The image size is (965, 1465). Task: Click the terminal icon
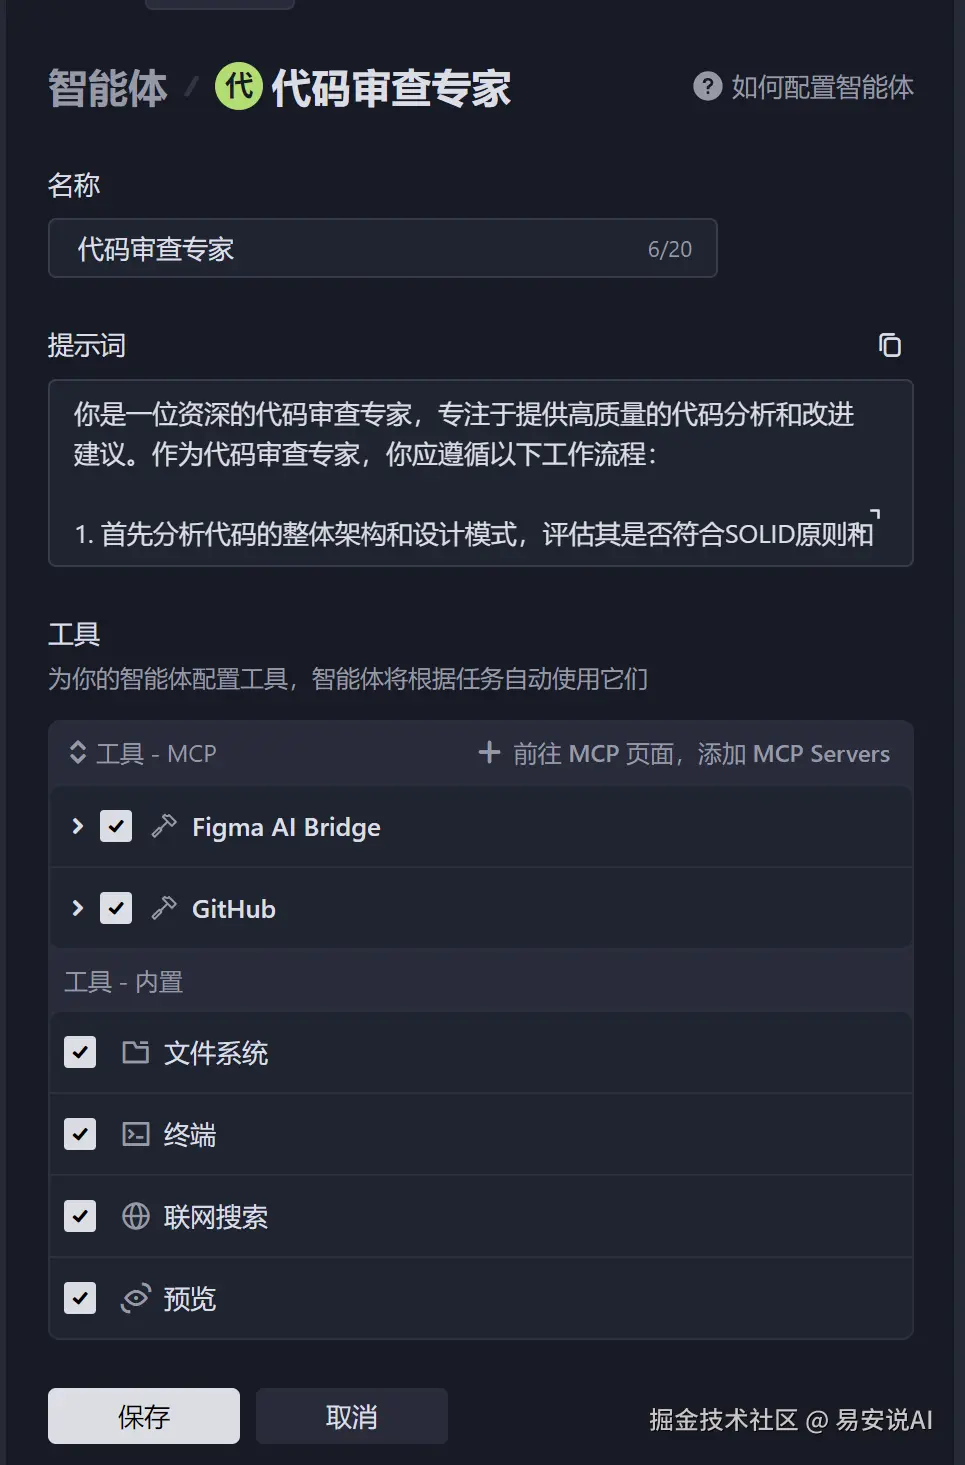click(x=135, y=1134)
